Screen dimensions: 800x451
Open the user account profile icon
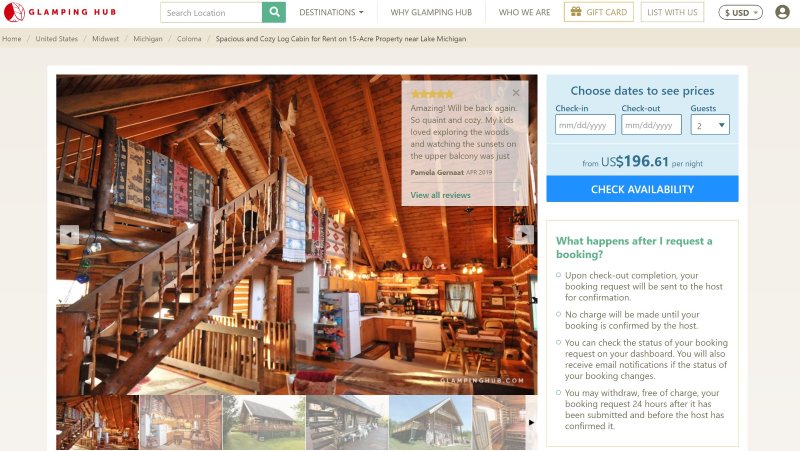click(x=782, y=12)
